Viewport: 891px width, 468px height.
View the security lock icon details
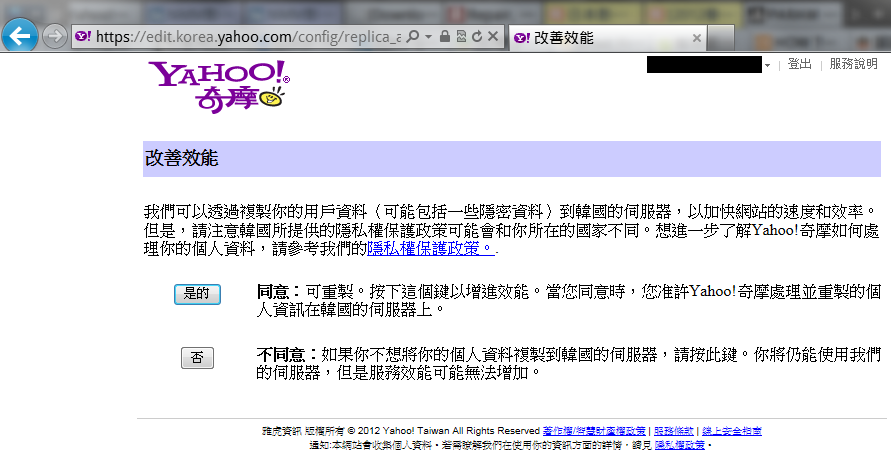[x=445, y=37]
